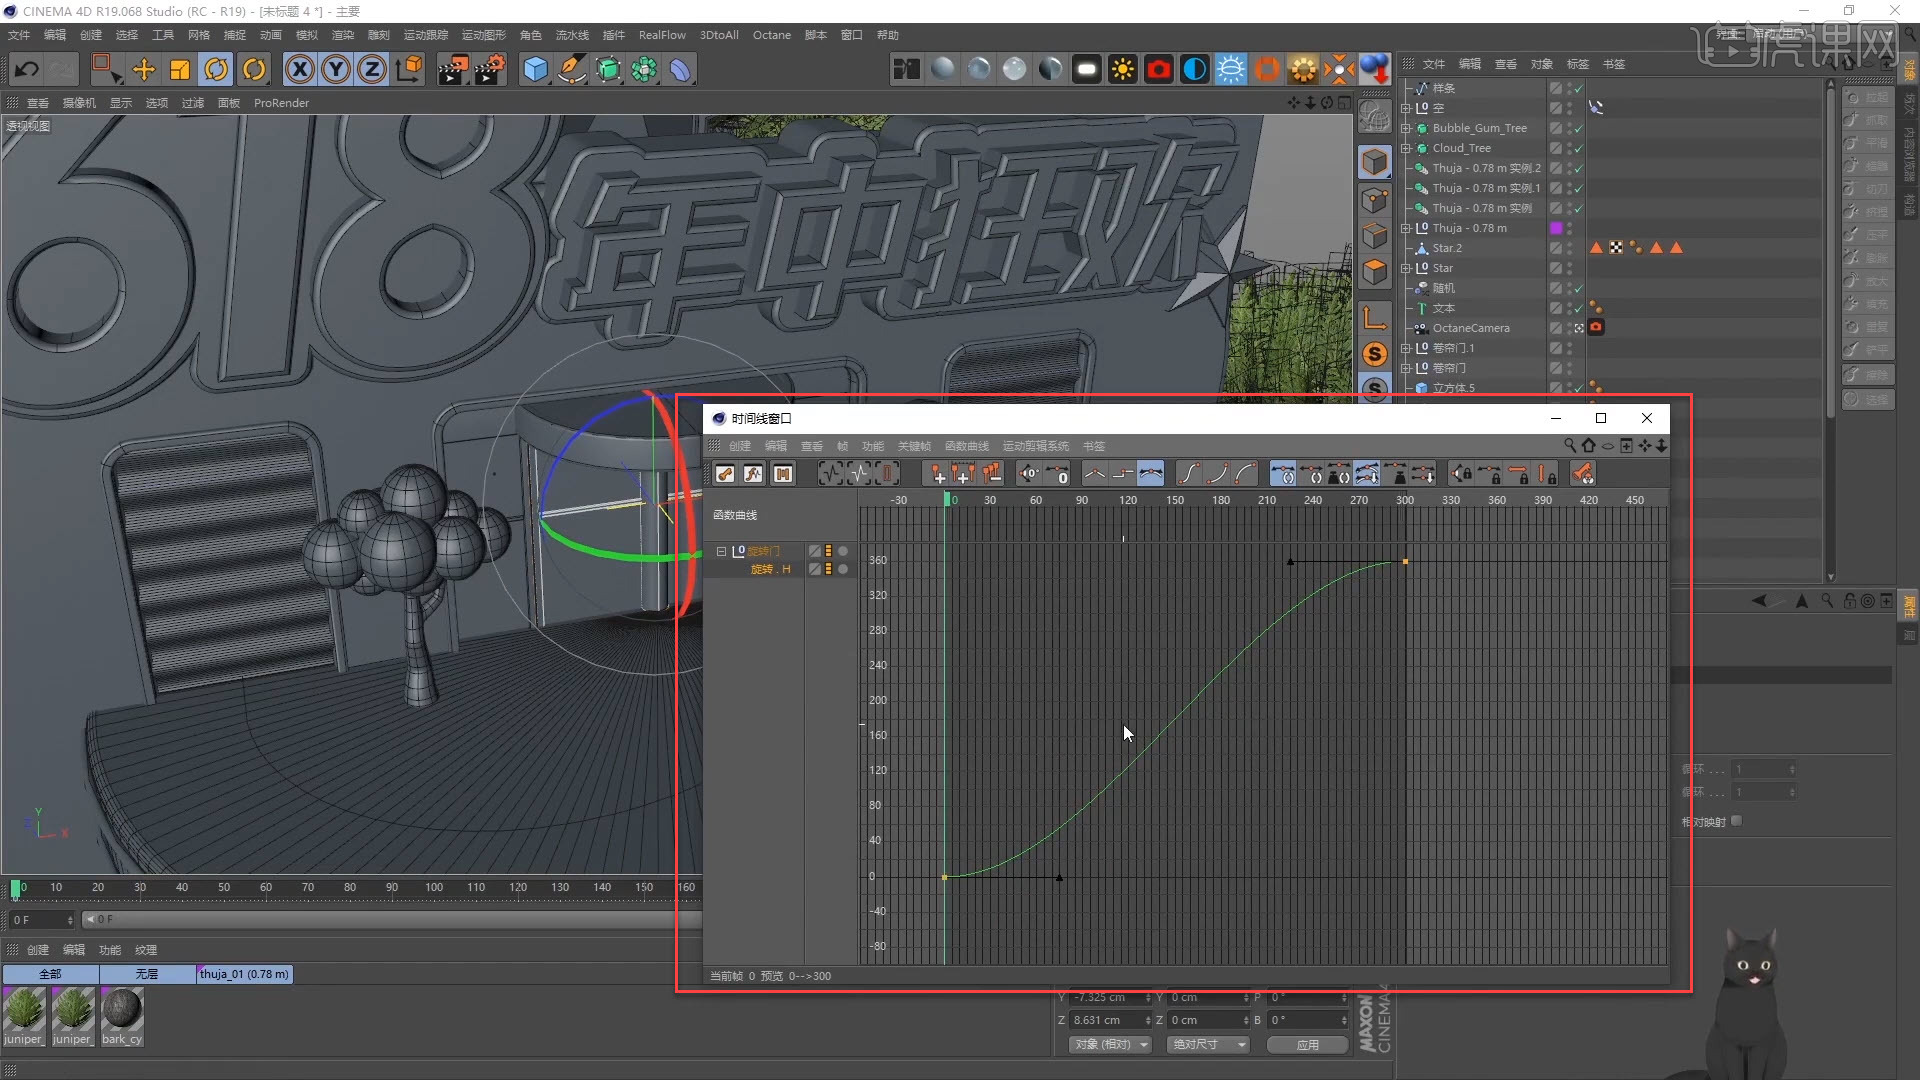Activate the Cube primitive icon
1920x1080 pixels.
tap(536, 69)
